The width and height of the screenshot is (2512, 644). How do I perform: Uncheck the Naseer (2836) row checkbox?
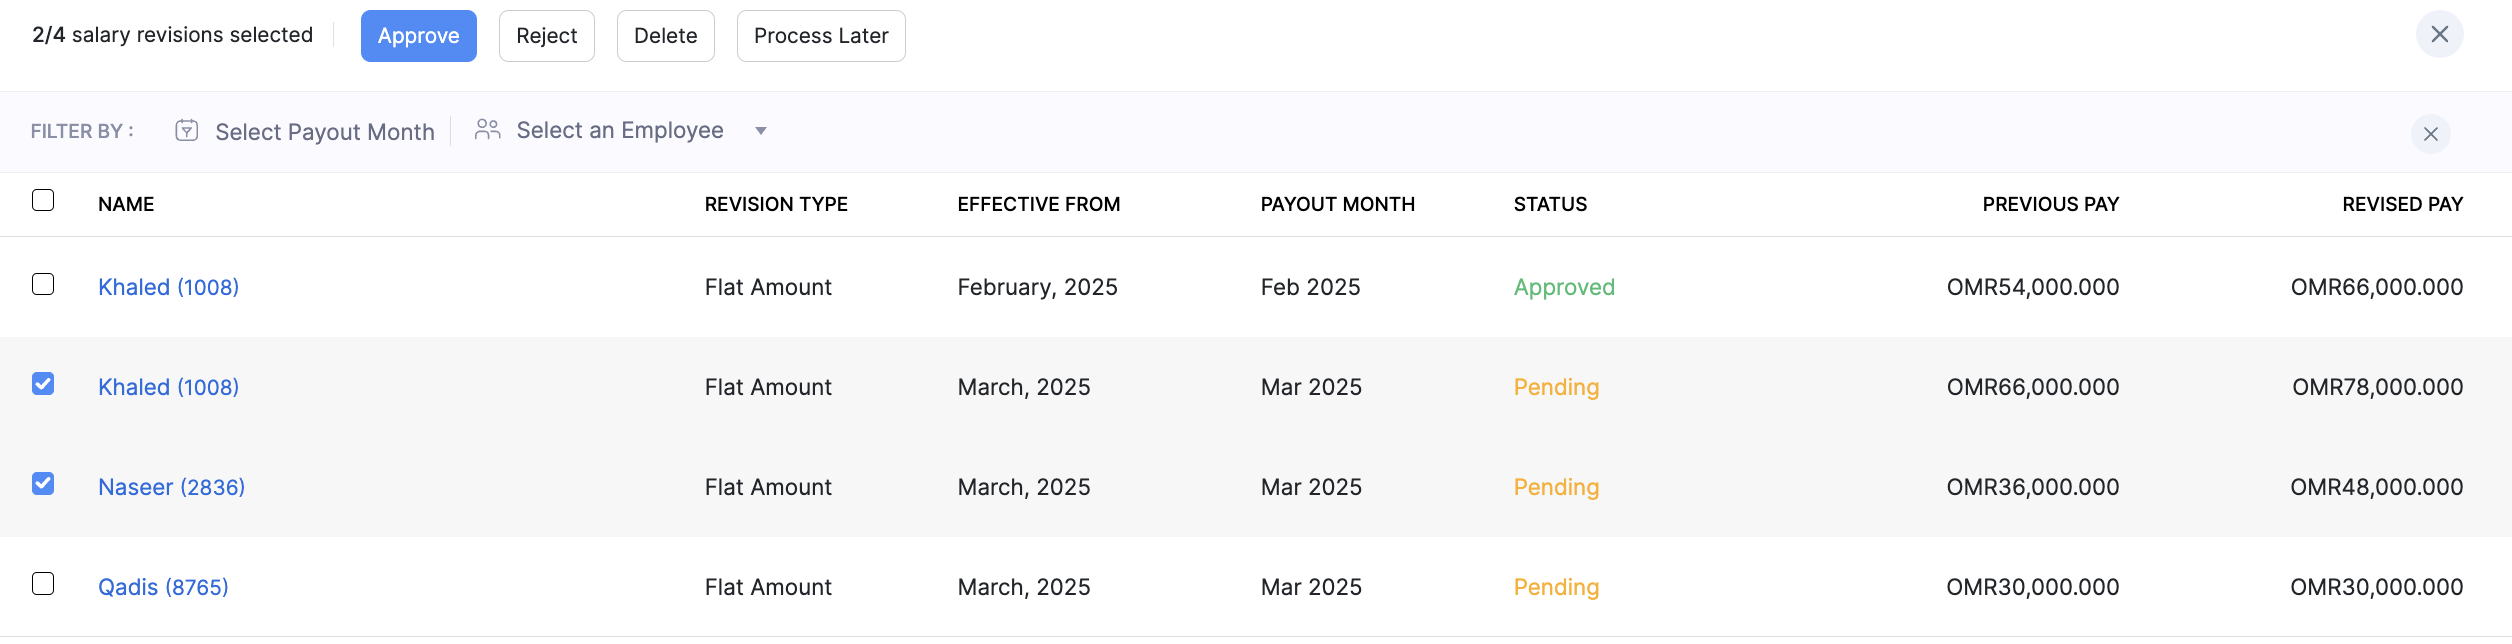[43, 485]
